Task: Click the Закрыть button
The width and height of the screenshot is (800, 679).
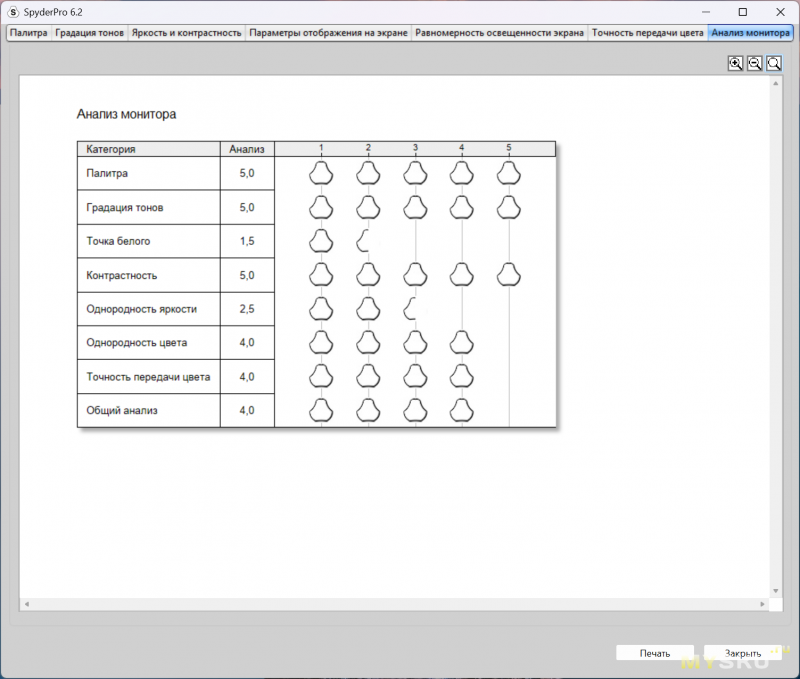Action: pyautogui.click(x=743, y=653)
